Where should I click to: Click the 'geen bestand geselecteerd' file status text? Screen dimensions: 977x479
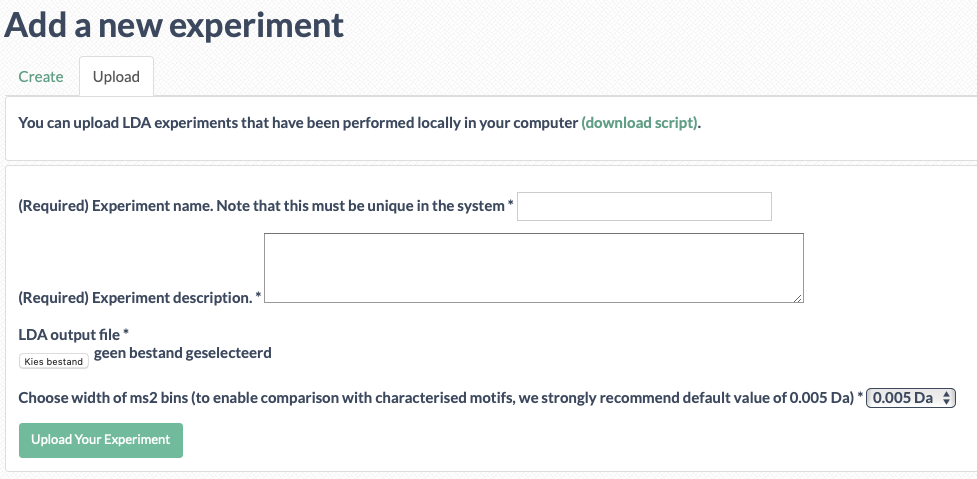(183, 353)
